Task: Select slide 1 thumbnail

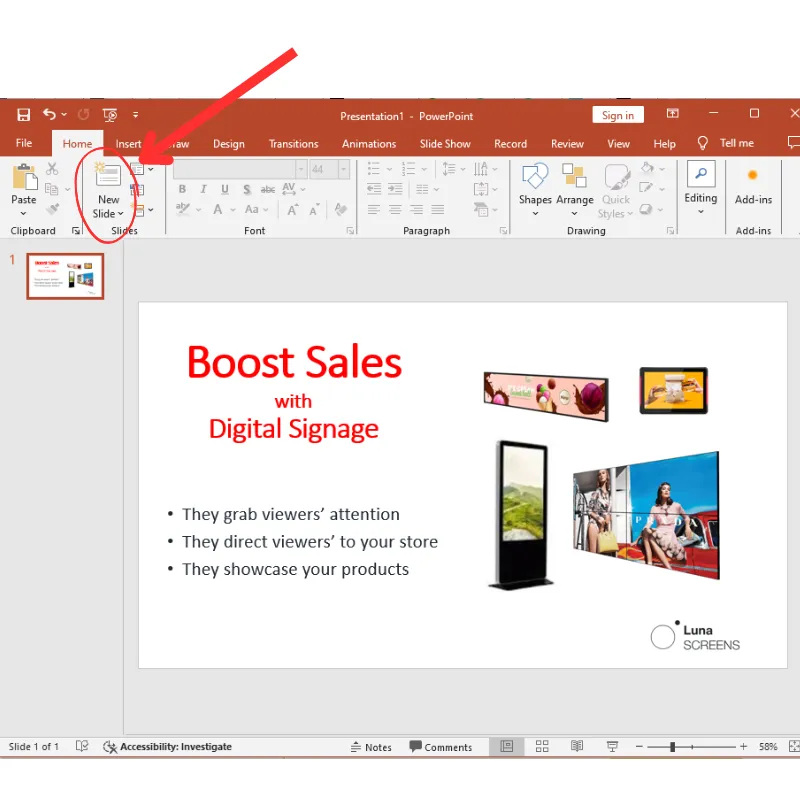Action: pyautogui.click(x=65, y=276)
